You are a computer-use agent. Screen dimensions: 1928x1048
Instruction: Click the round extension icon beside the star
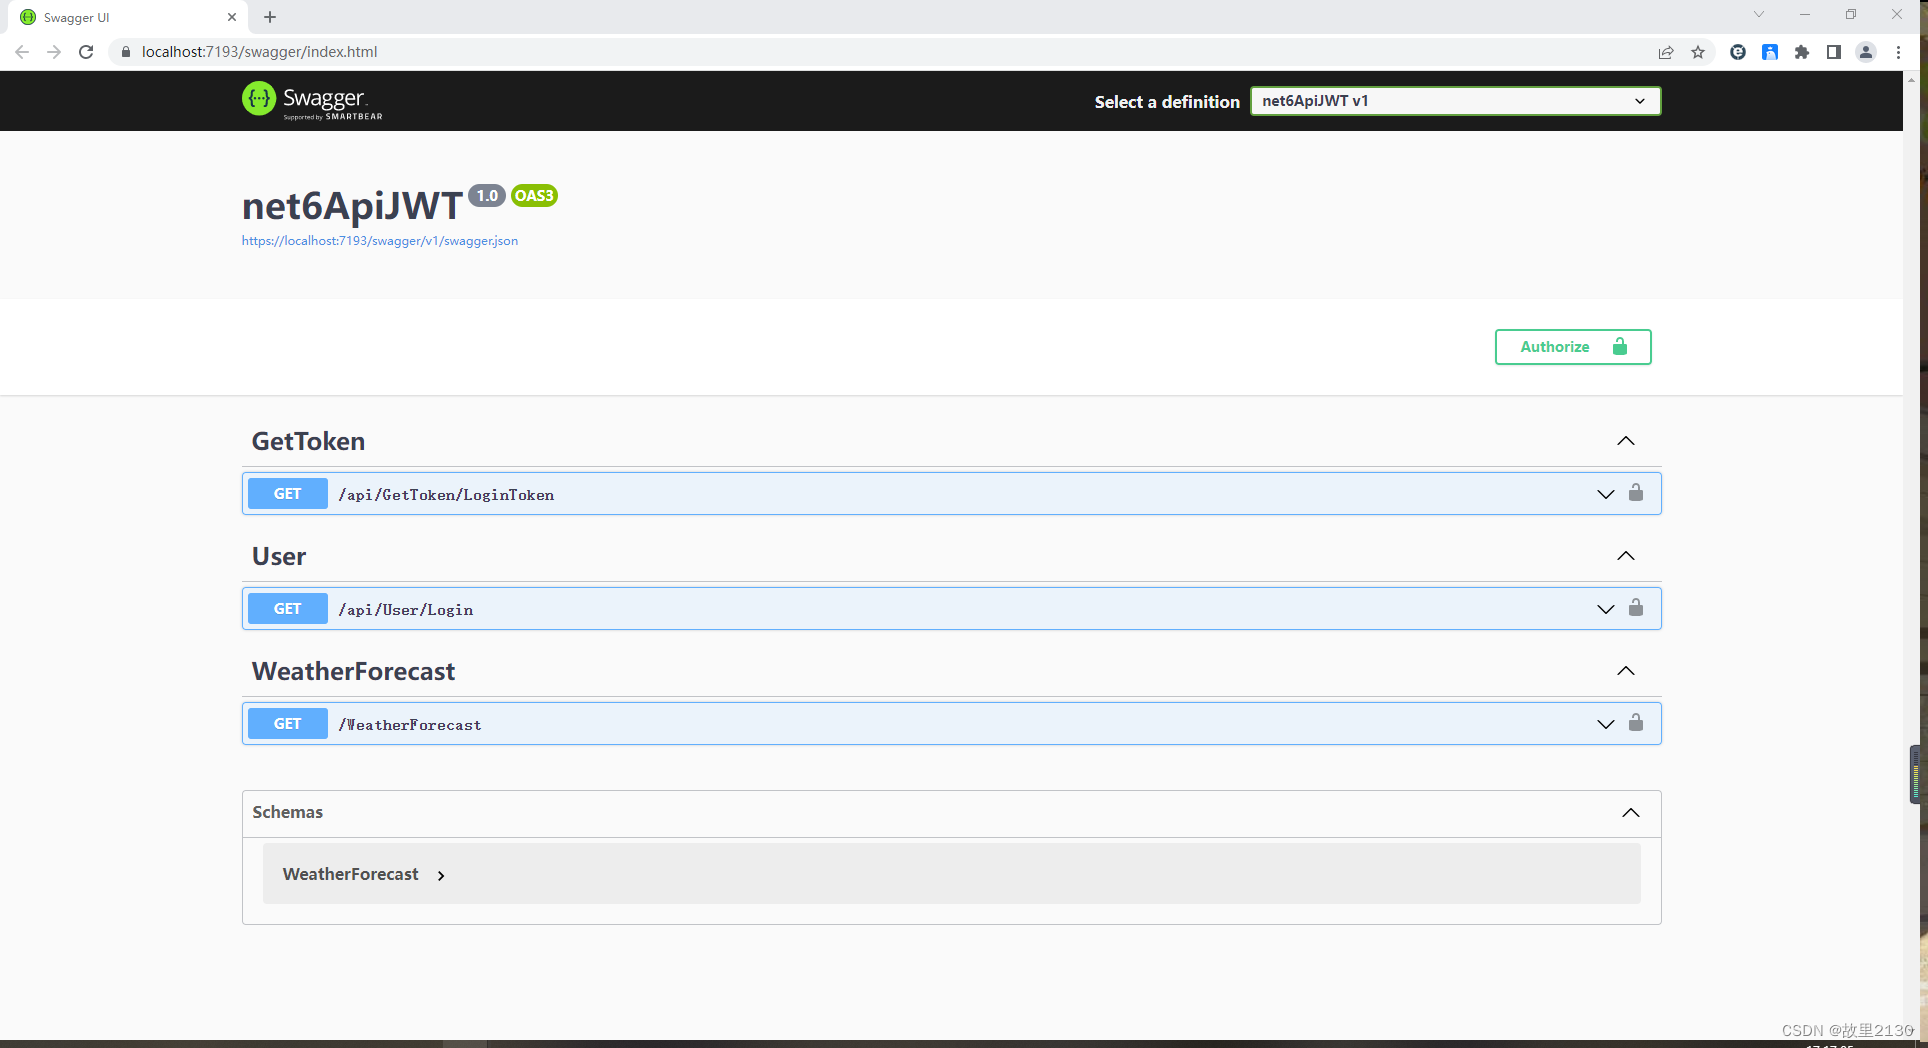[x=1738, y=52]
